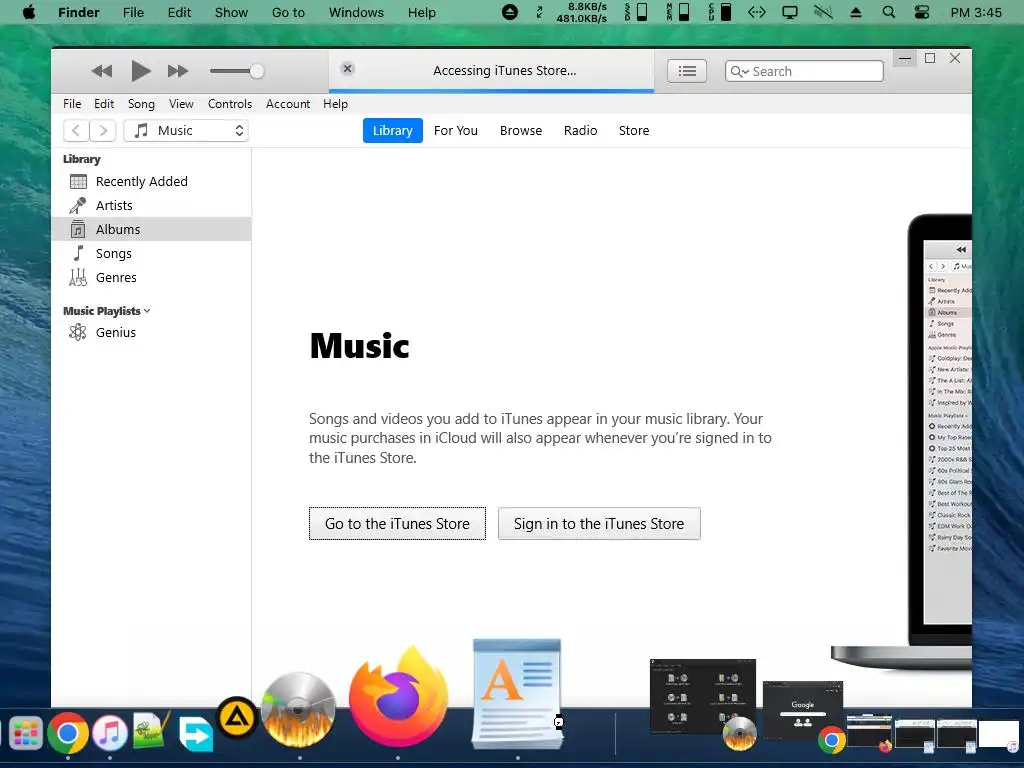Open the Song menu
This screenshot has width=1024, height=768.
pyautogui.click(x=141, y=104)
